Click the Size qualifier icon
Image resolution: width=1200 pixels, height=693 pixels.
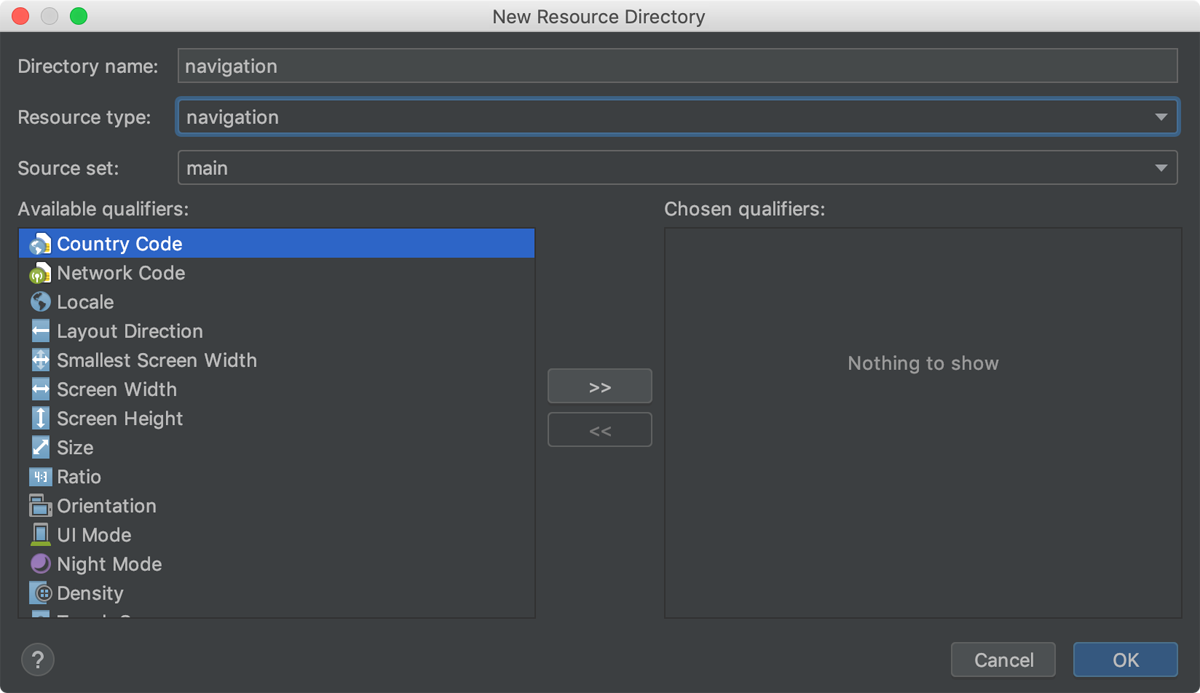[x=40, y=447]
